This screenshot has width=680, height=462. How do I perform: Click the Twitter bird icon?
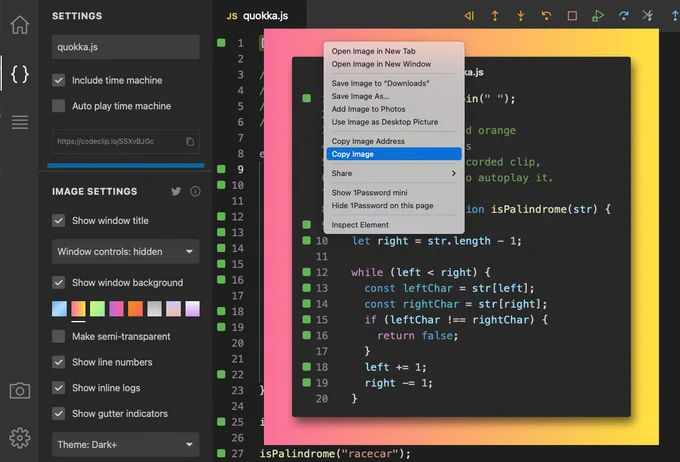(x=176, y=191)
